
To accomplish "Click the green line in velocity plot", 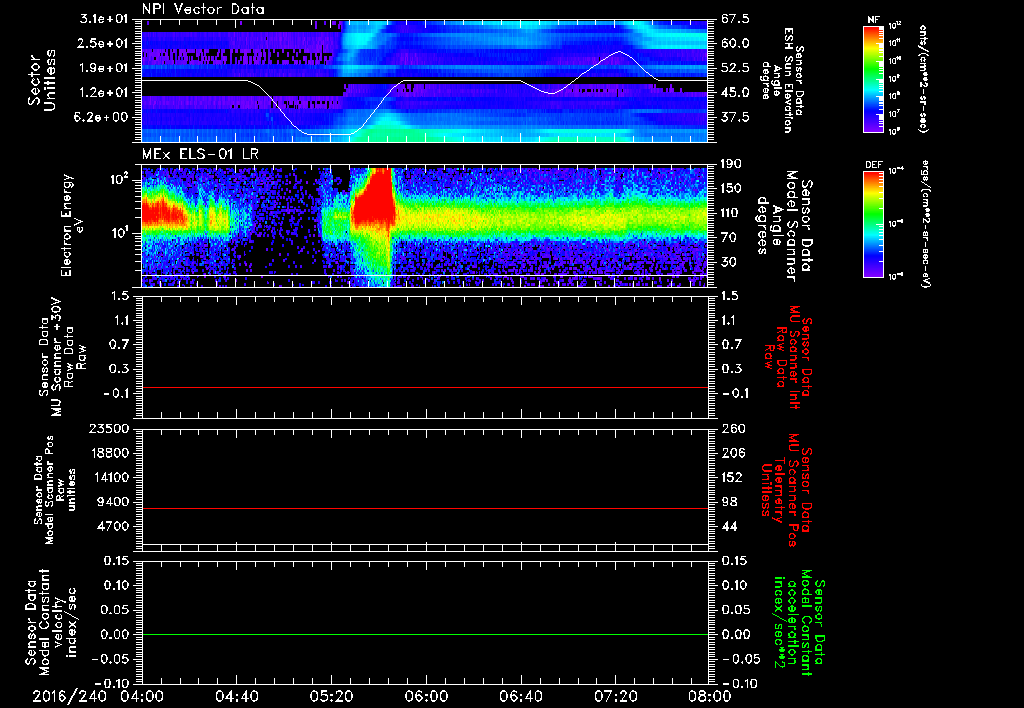I will (x=424, y=634).
